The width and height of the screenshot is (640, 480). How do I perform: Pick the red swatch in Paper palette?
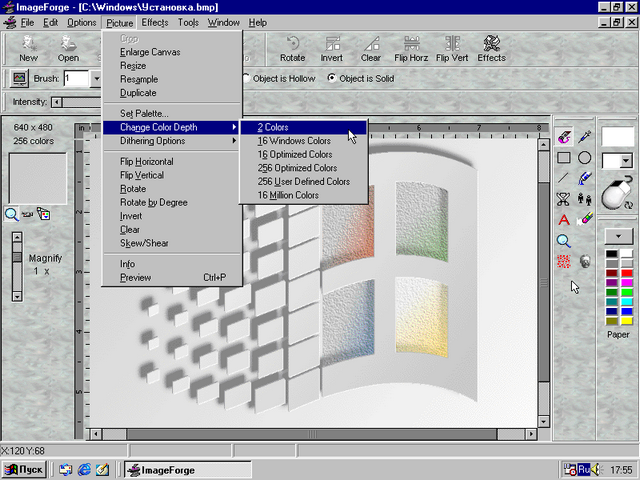(x=626, y=273)
